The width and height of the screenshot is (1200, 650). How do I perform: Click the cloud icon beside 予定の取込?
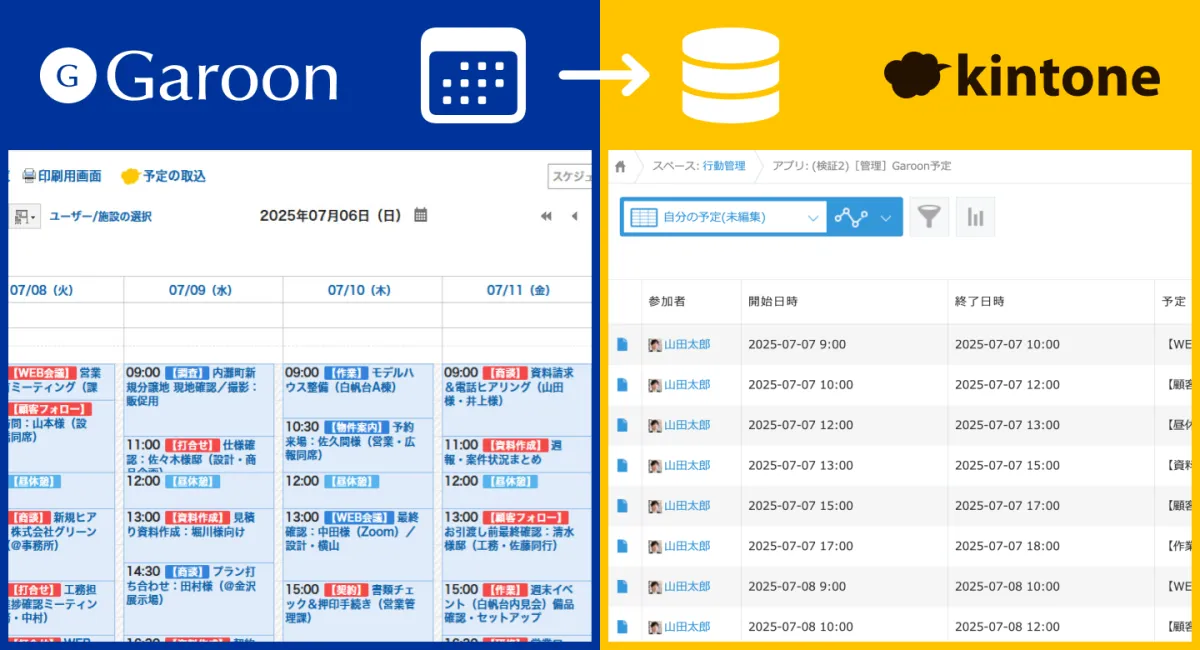point(130,177)
